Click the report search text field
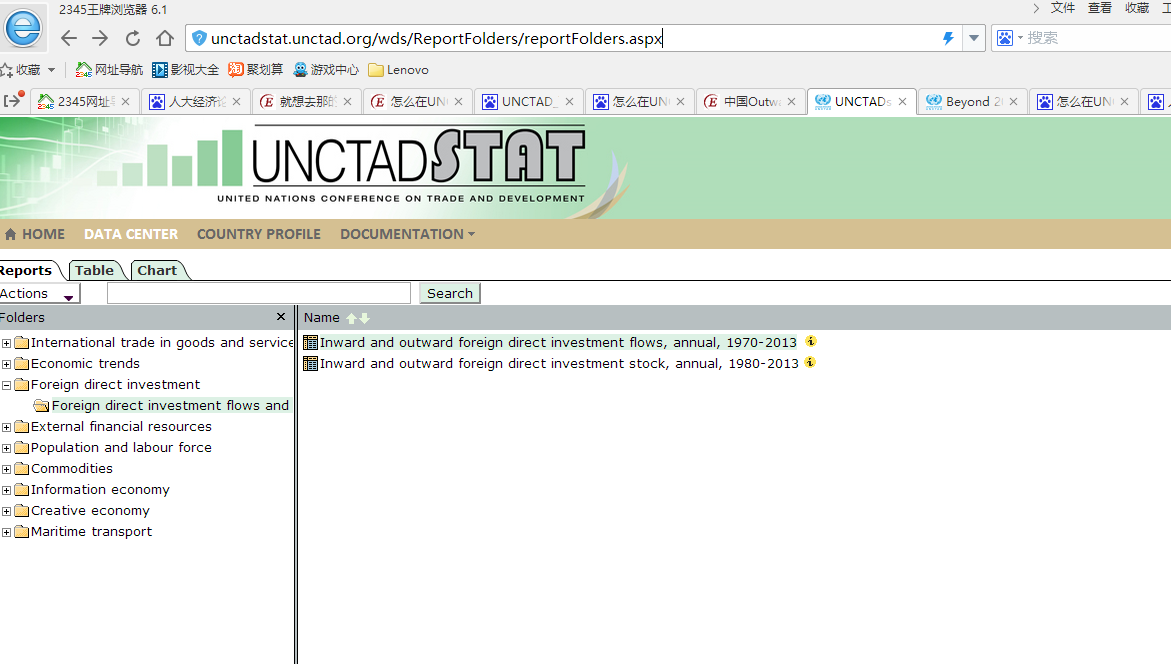 pos(258,294)
